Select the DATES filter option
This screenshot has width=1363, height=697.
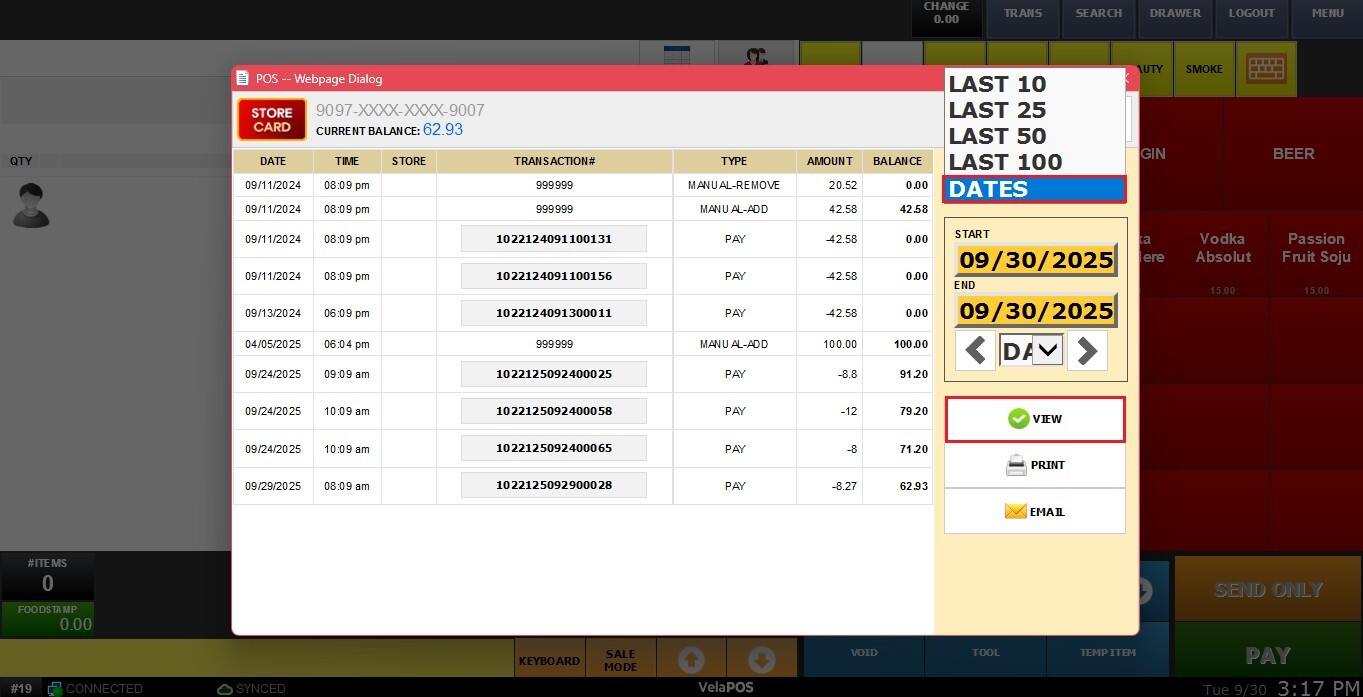click(1034, 189)
